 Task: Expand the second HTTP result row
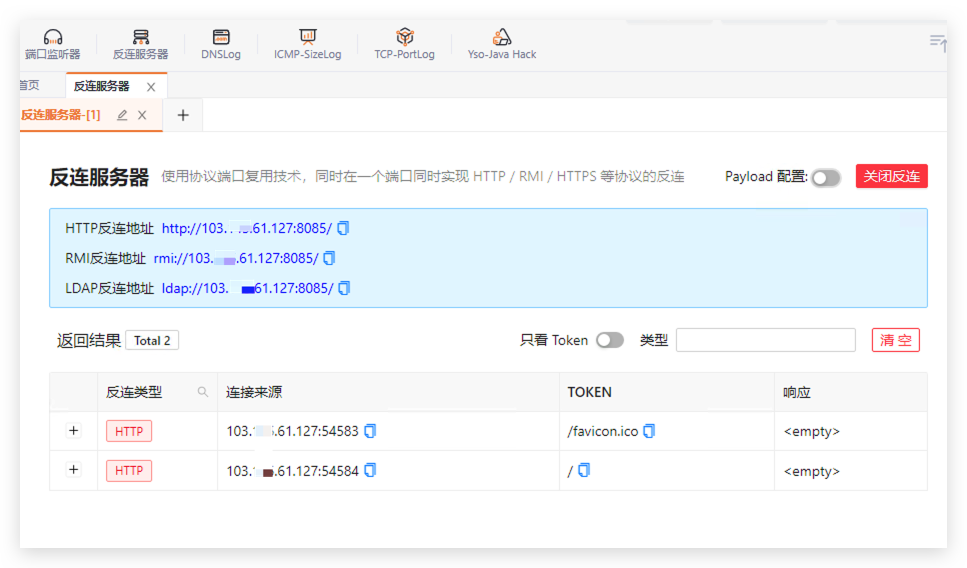pyautogui.click(x=73, y=470)
